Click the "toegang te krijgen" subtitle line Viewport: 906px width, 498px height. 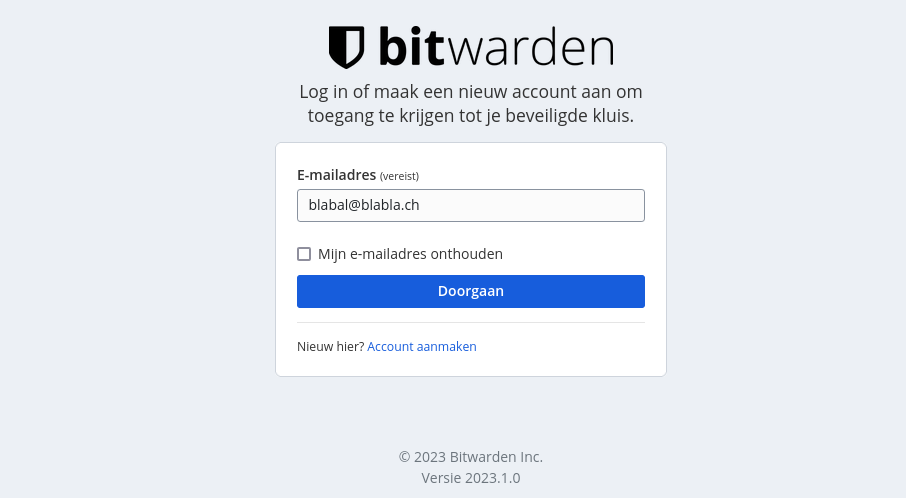tap(470, 116)
